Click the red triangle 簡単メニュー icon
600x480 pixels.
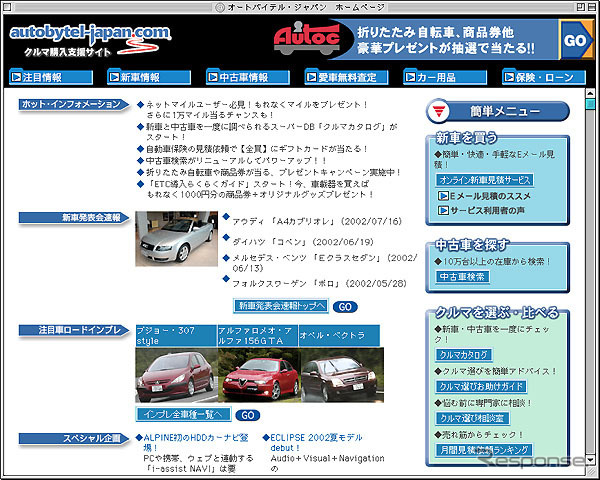[x=439, y=111]
